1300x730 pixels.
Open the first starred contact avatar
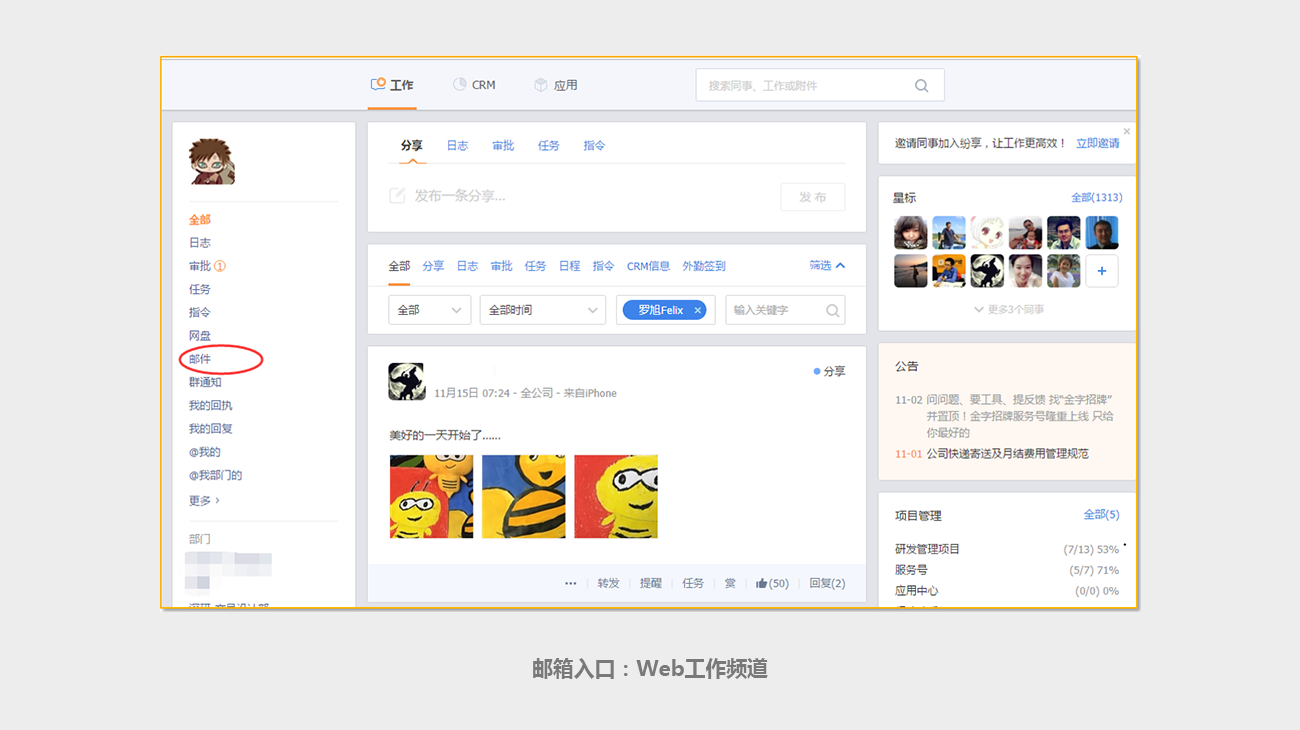point(911,233)
